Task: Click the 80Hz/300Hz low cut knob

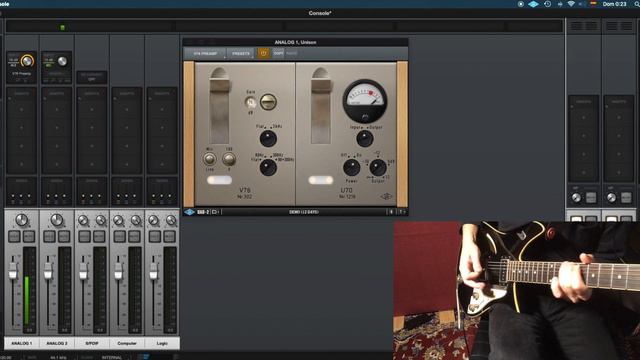Action: pyautogui.click(x=268, y=167)
